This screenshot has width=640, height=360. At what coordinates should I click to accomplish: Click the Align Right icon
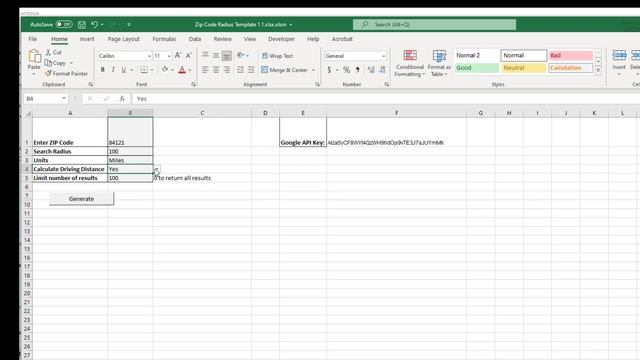pyautogui.click(x=227, y=70)
